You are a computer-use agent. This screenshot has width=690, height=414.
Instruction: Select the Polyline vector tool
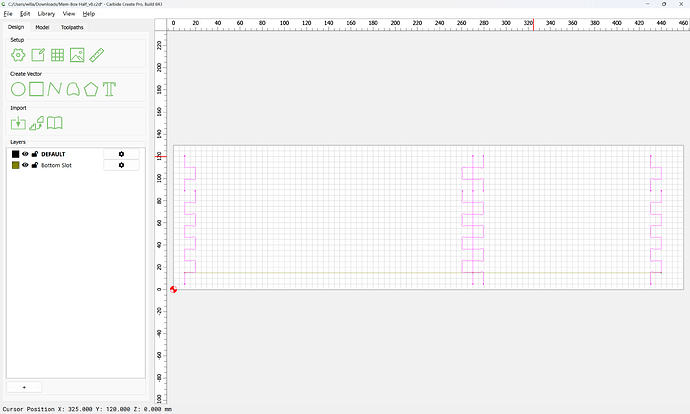[x=54, y=89]
